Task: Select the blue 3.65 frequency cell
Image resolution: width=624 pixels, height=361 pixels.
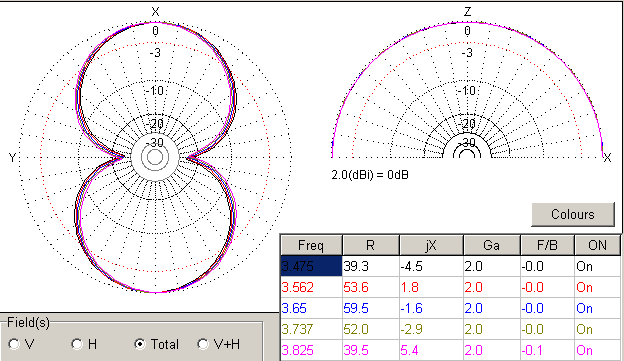Action: pos(311,308)
